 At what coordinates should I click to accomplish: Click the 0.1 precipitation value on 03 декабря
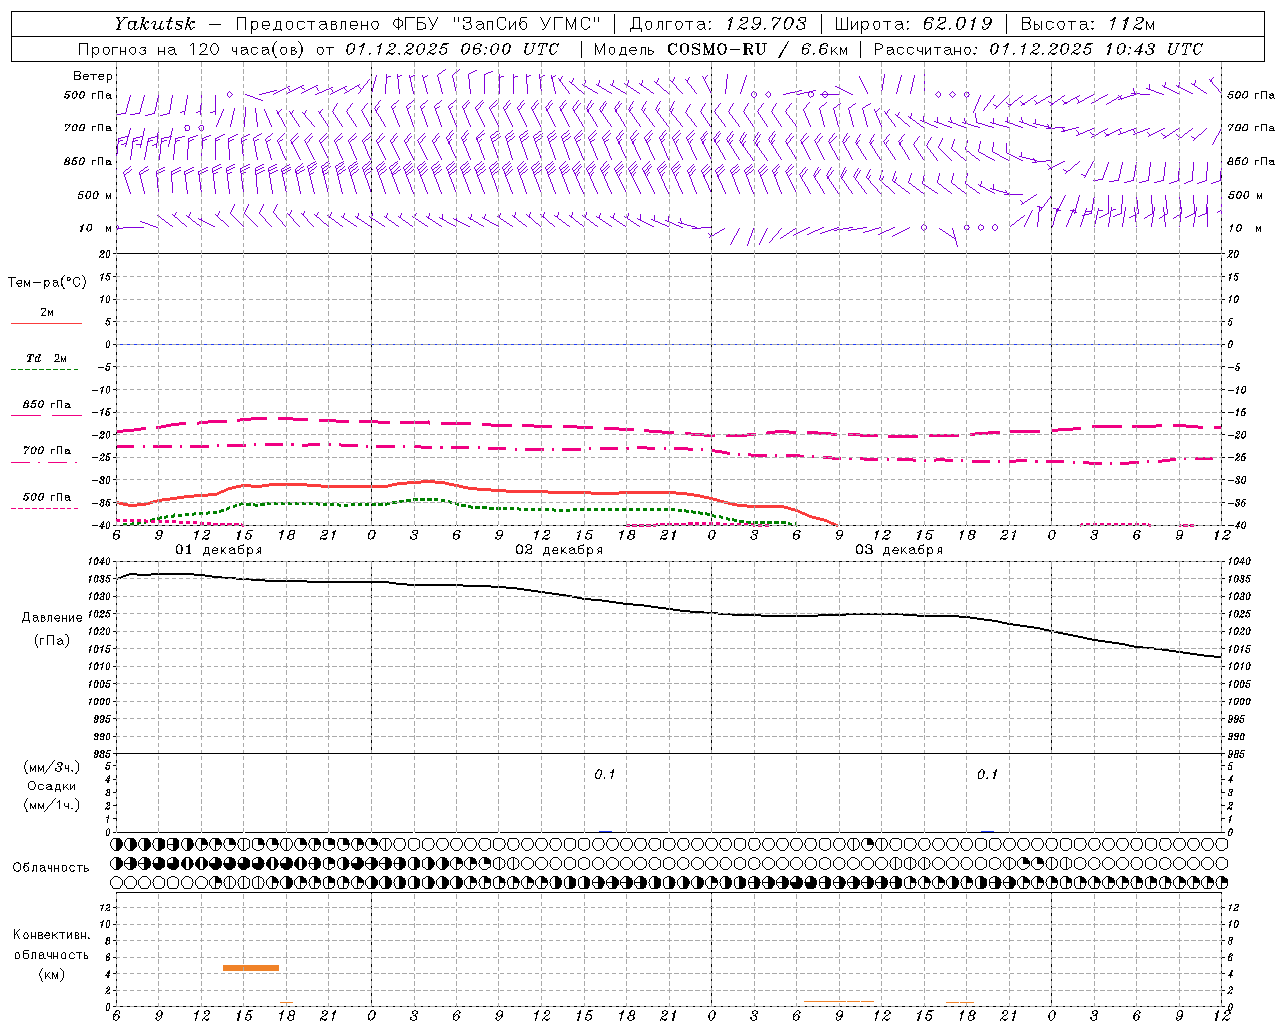tap(987, 775)
